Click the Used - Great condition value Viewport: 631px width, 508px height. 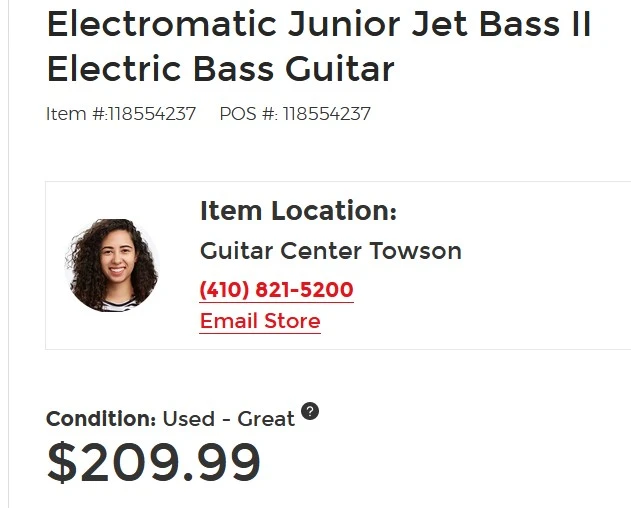coord(229,418)
